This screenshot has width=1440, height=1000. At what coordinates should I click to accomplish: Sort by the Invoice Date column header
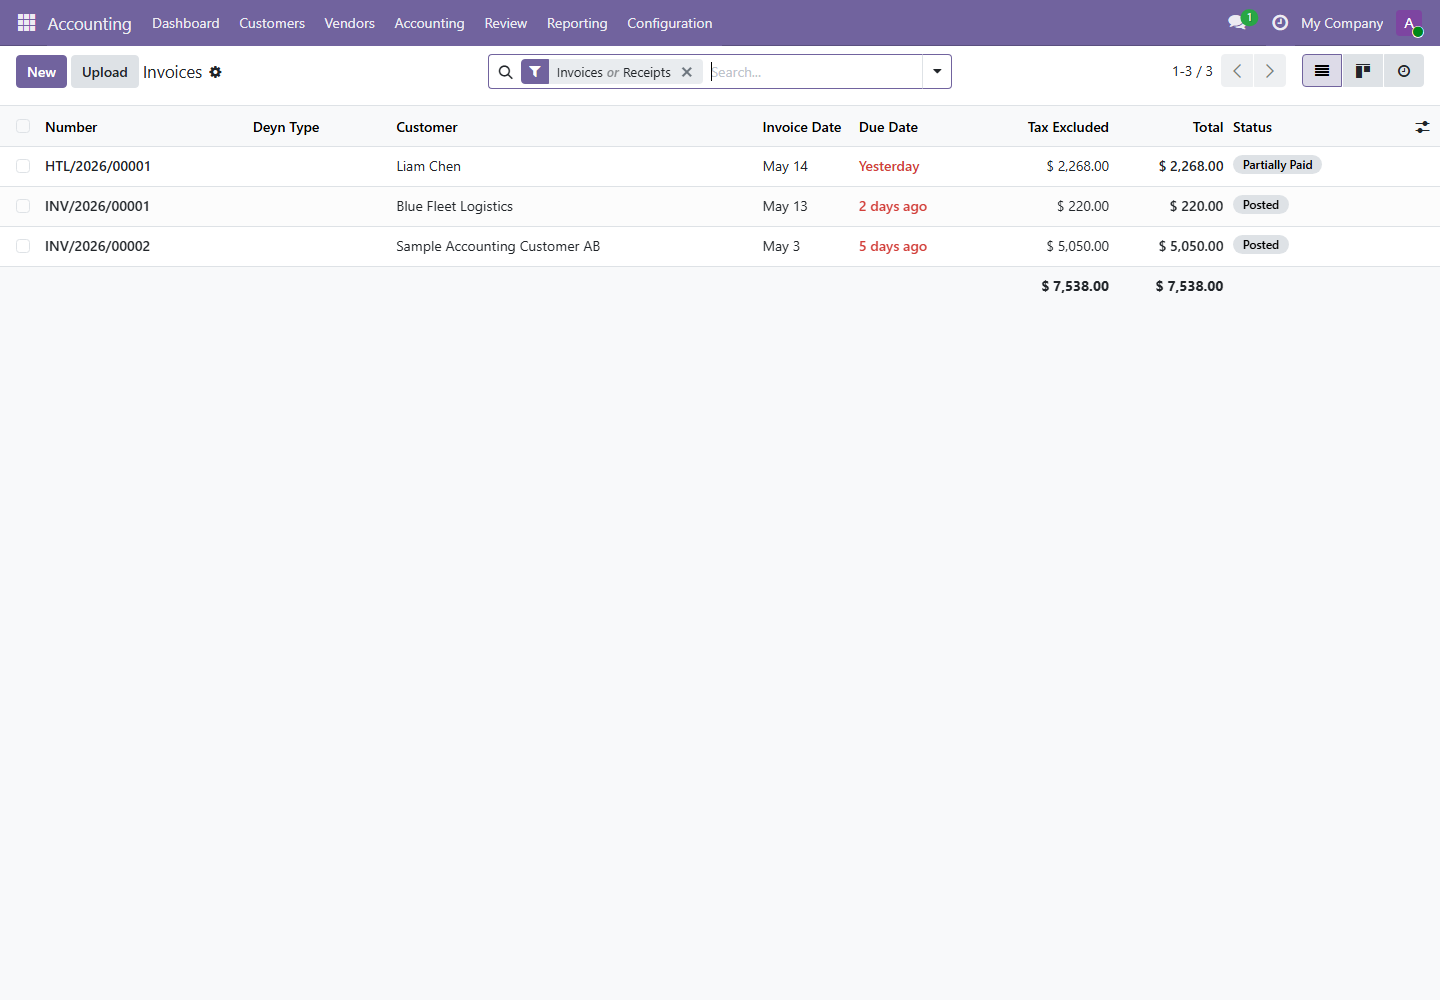[x=802, y=127]
